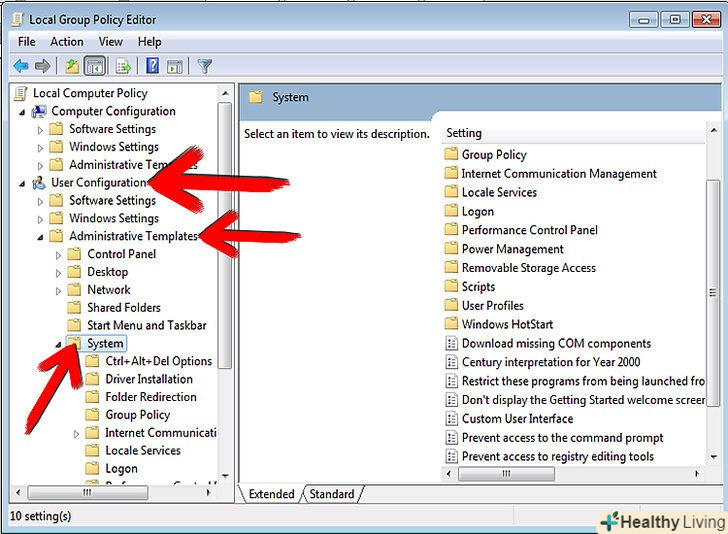Click the Century interpretation for Year 2000 icon
728x534 pixels.
[451, 362]
